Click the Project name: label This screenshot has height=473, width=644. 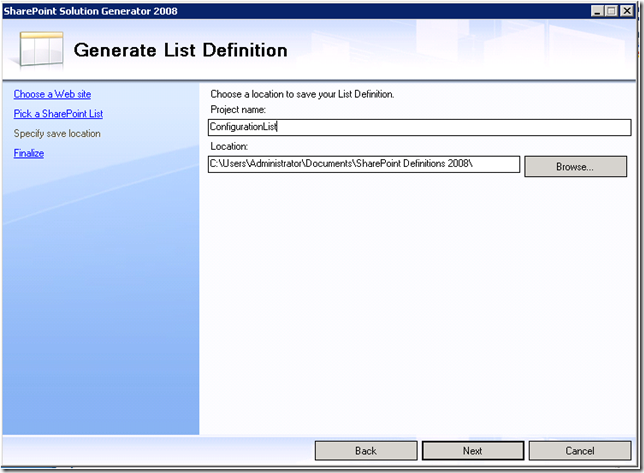pos(238,109)
